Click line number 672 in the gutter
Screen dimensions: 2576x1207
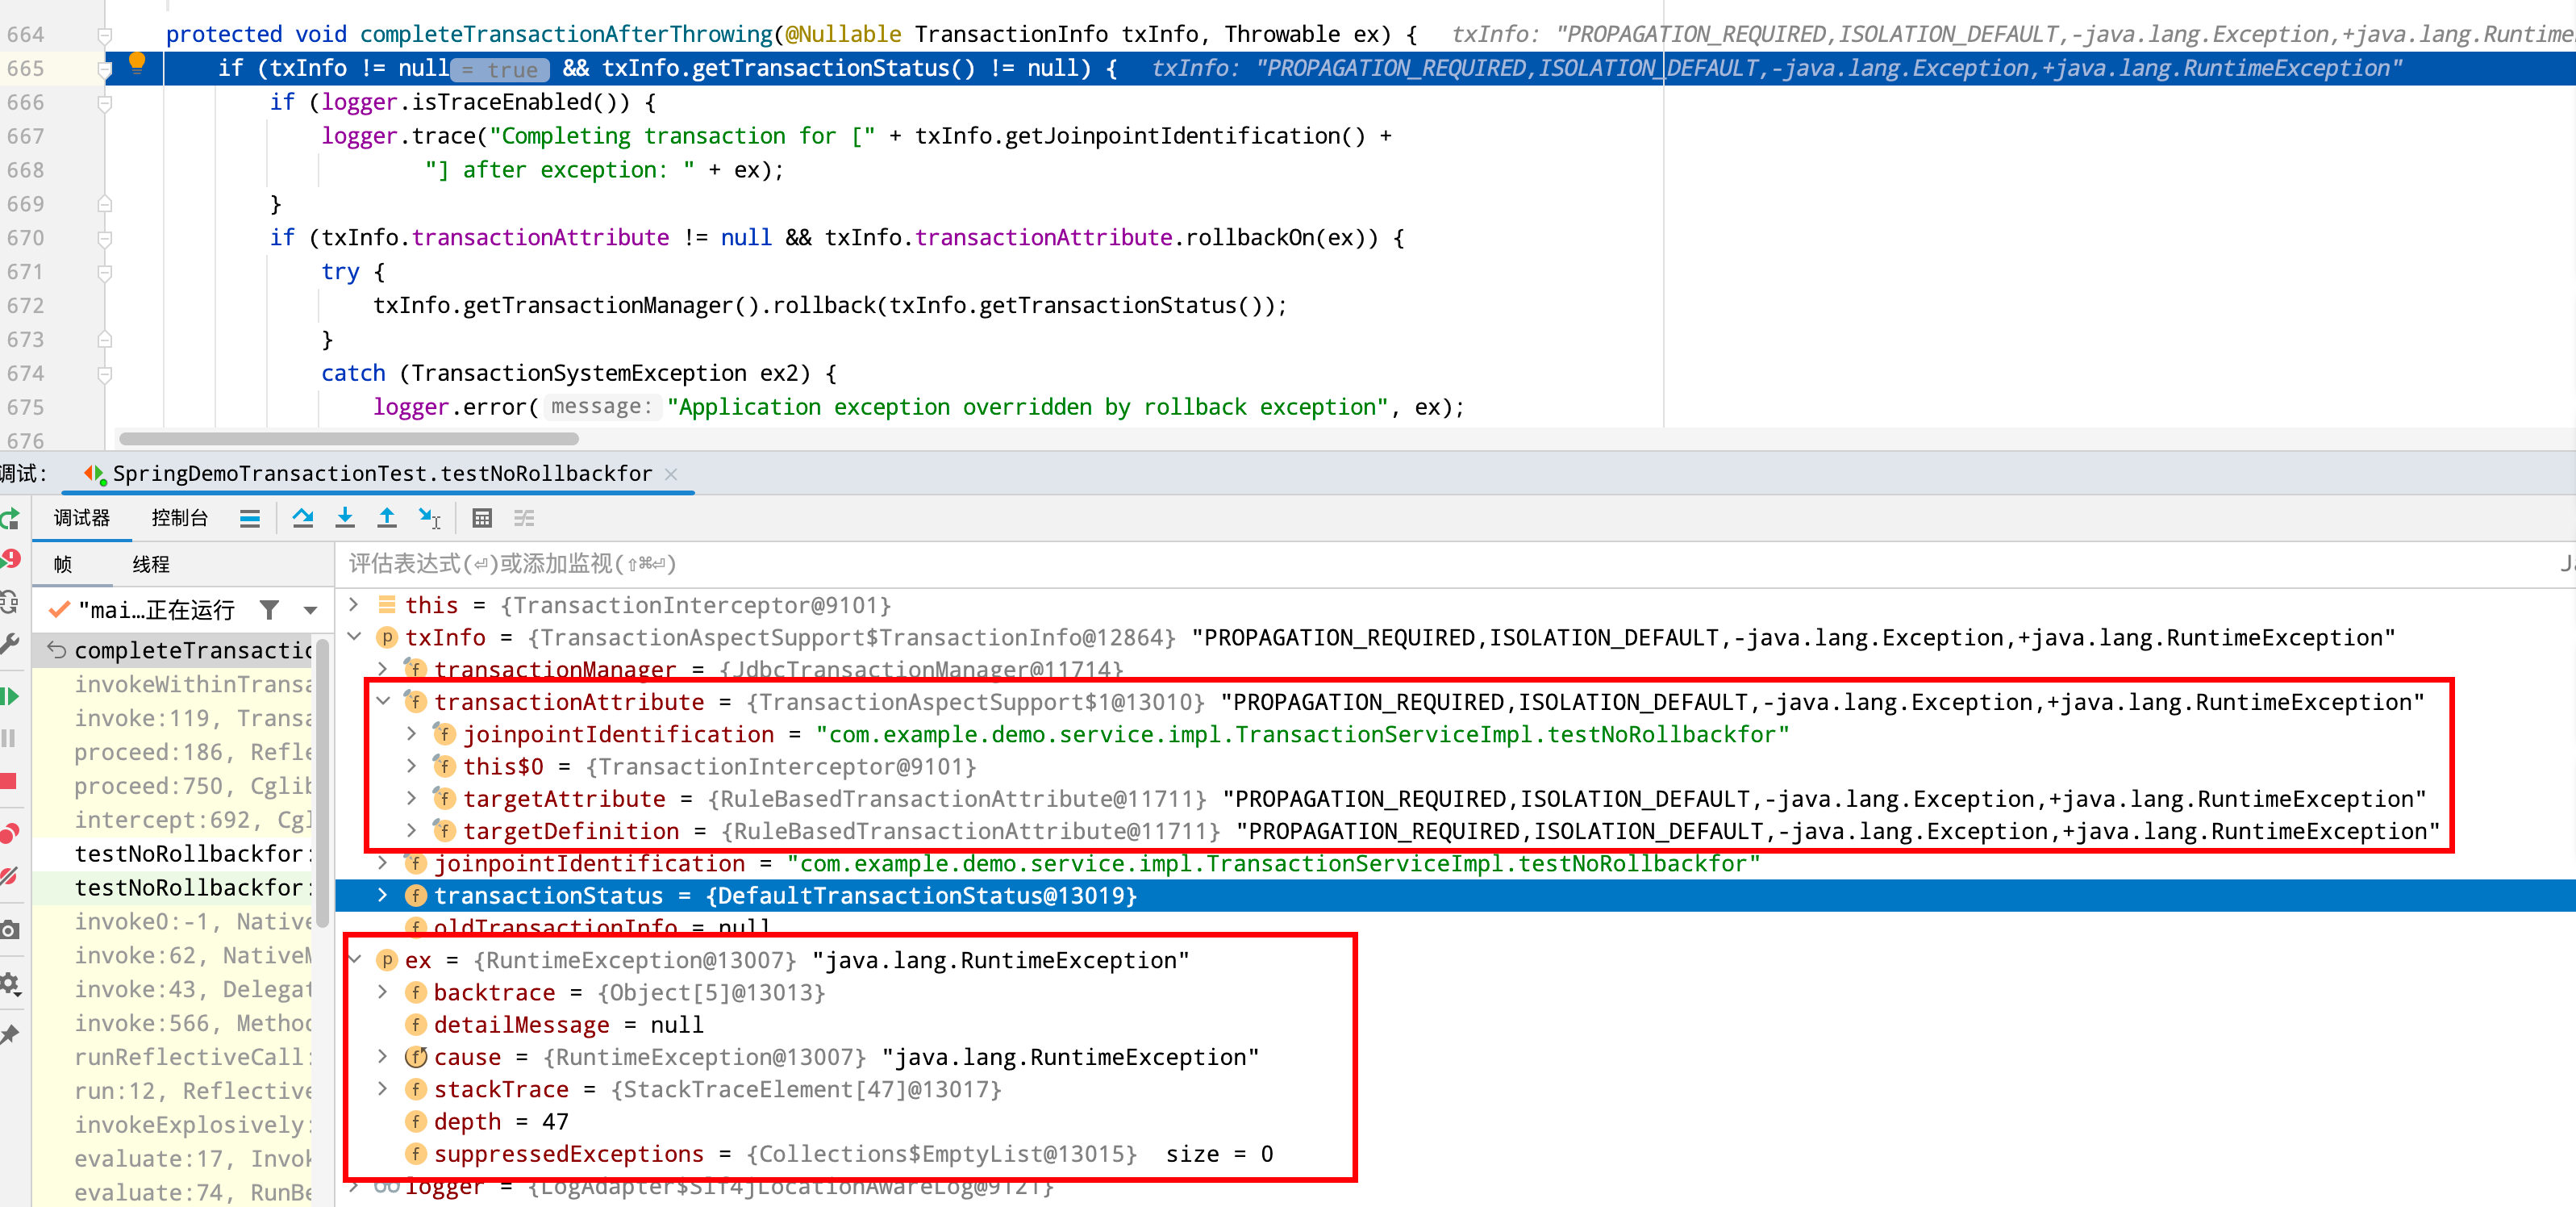(26, 306)
